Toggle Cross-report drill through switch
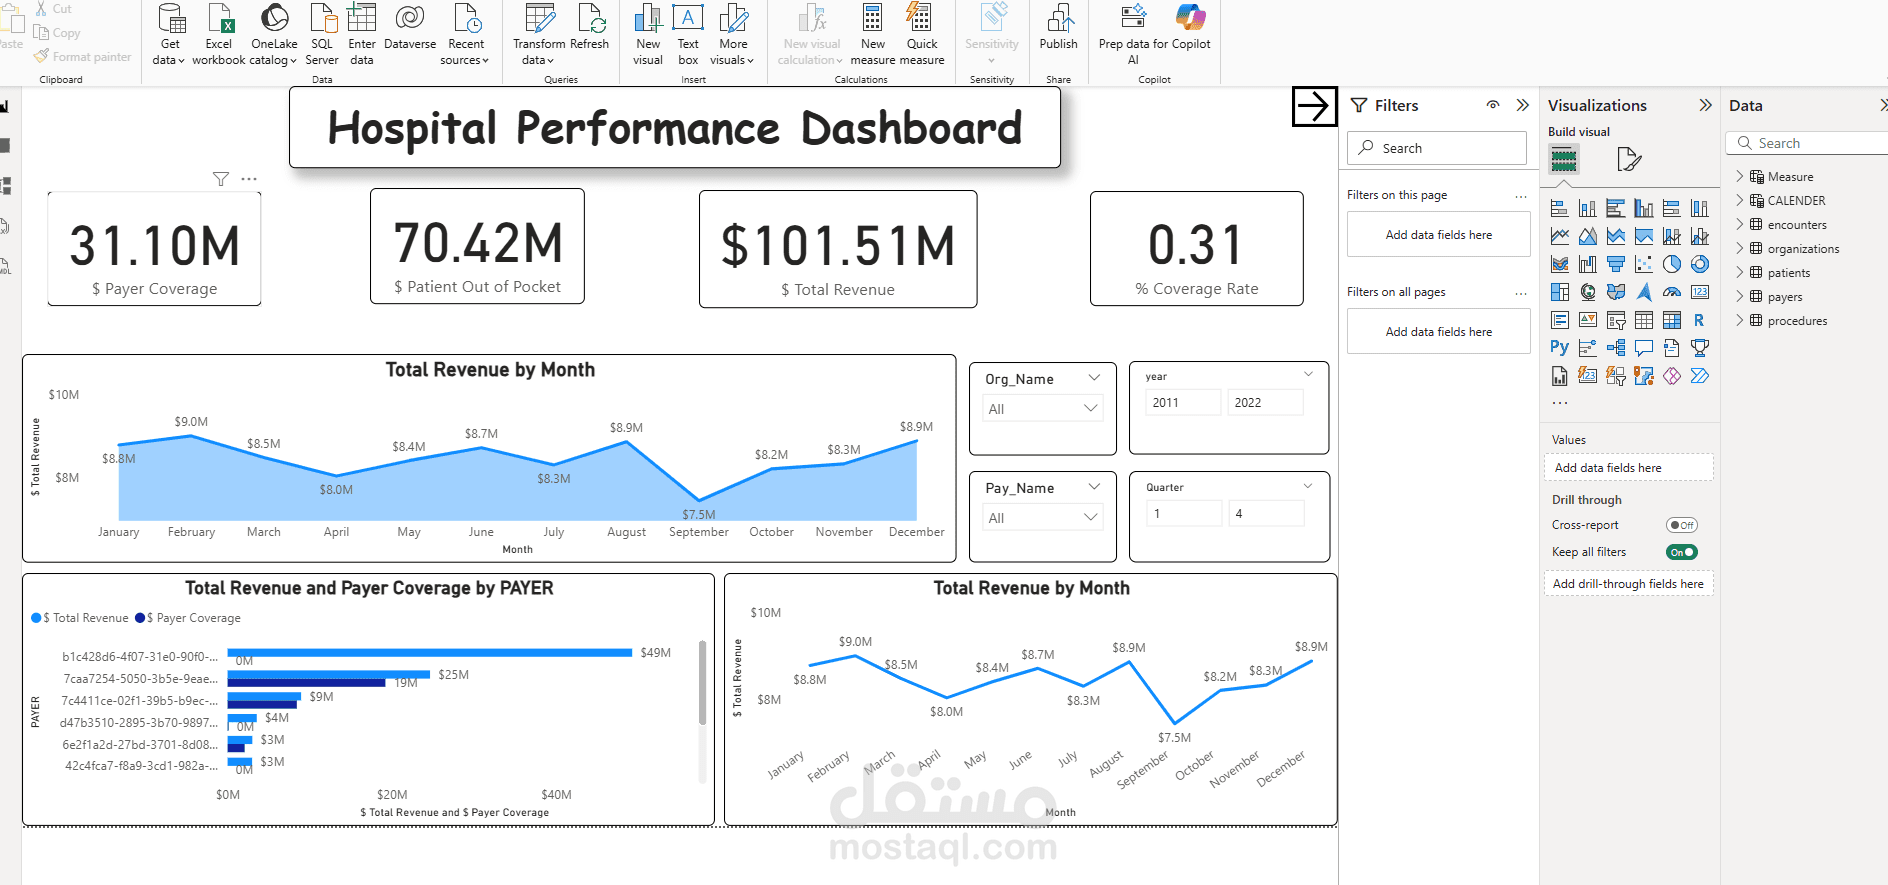Image resolution: width=1888 pixels, height=885 pixels. point(1682,525)
